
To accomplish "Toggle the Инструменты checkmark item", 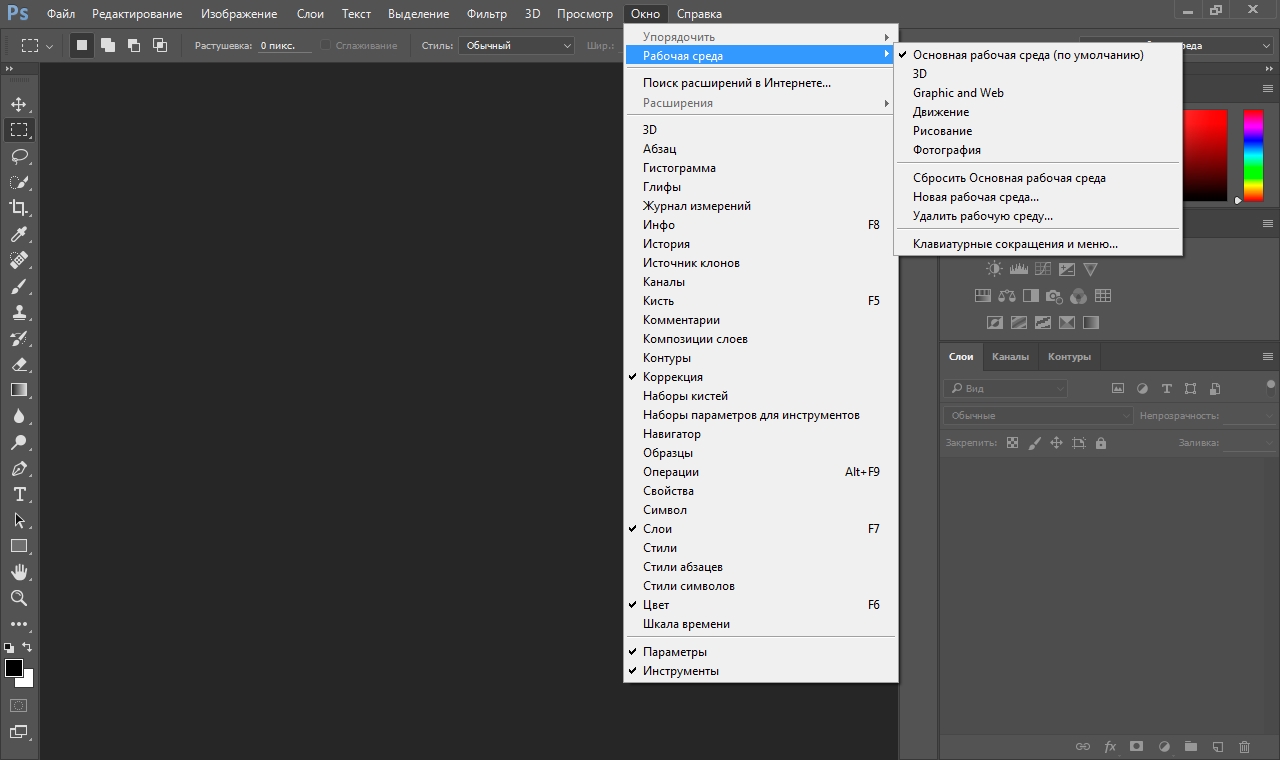I will coord(680,671).
